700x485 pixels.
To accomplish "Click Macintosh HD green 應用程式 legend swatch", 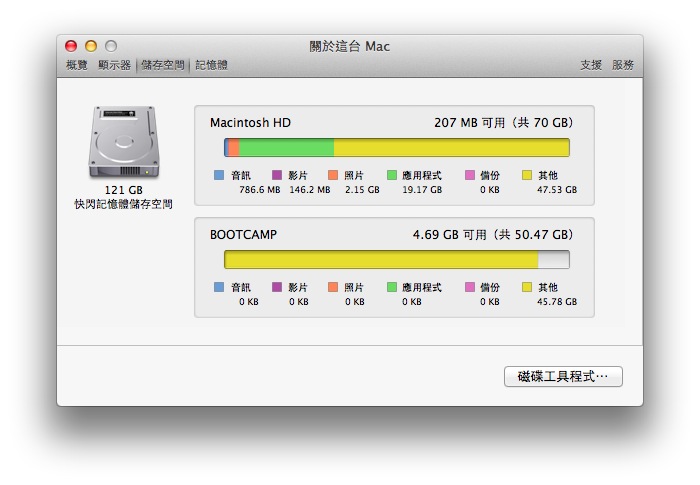I will click(393, 175).
